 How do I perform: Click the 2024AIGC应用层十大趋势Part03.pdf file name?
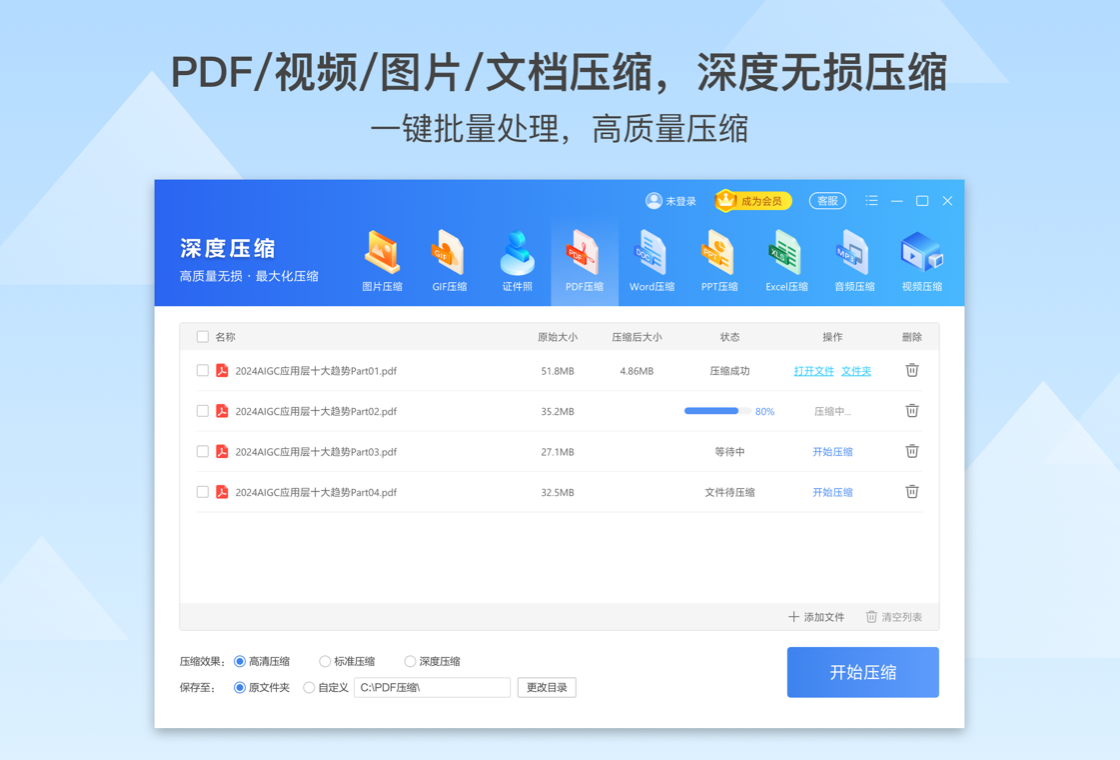point(316,451)
